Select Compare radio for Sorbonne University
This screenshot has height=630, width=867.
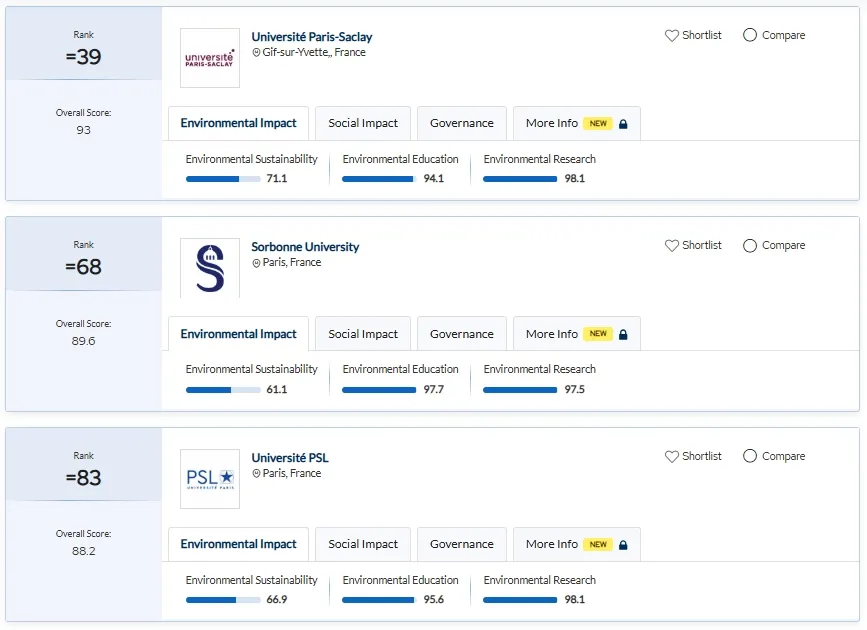coord(750,246)
